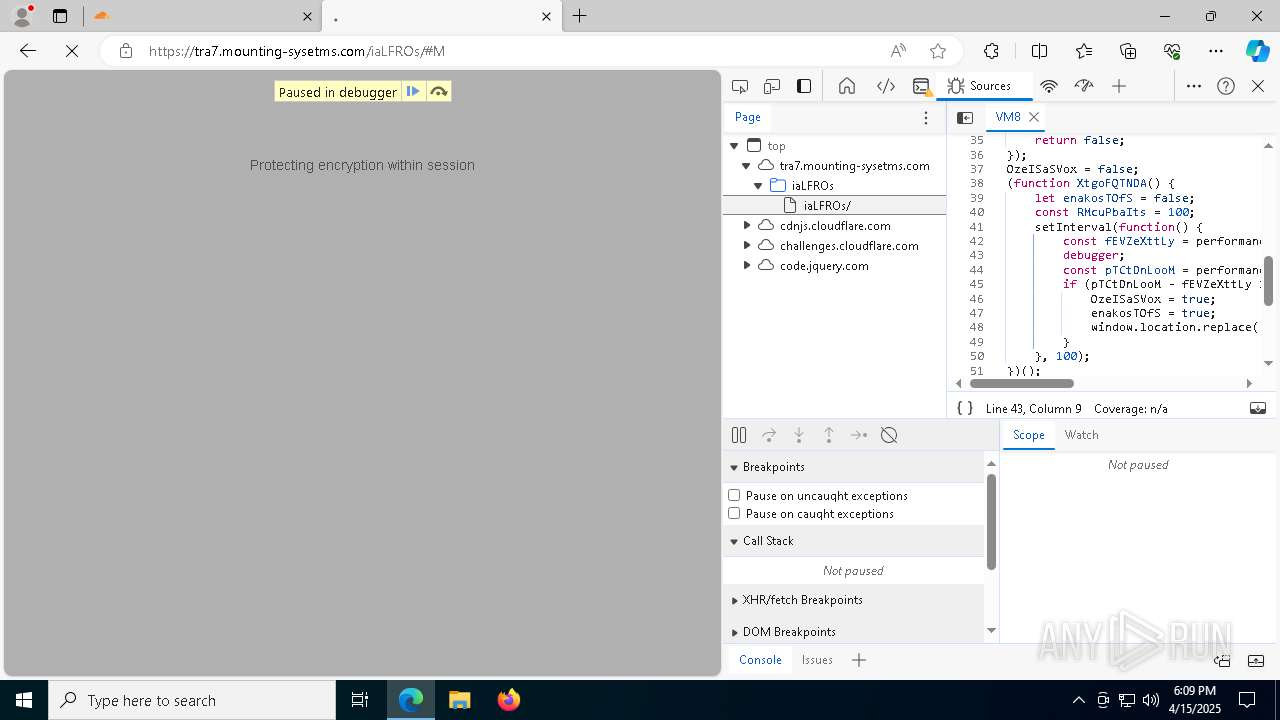Toggle the DevTools activity bar dock icon
This screenshot has width=1280, height=720.
pyautogui.click(x=804, y=86)
